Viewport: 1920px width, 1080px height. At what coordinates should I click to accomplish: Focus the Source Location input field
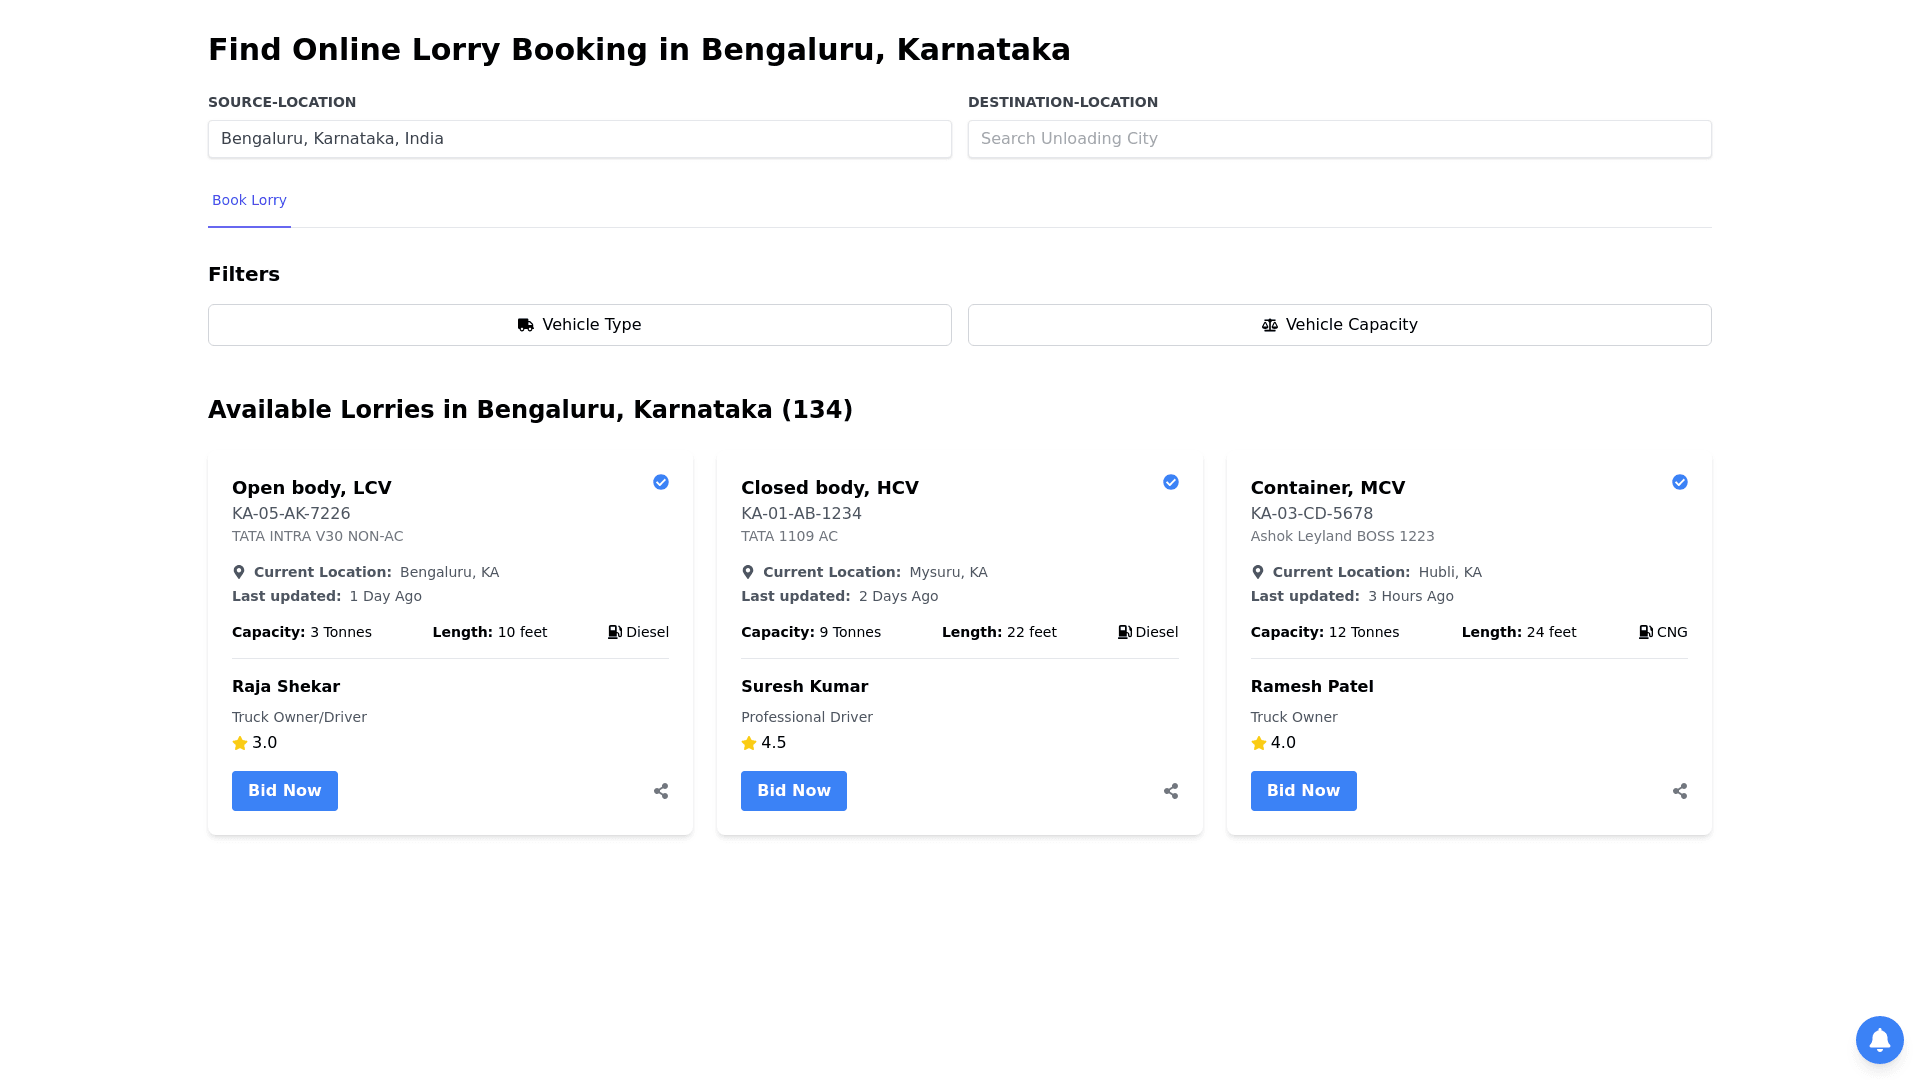(x=580, y=139)
